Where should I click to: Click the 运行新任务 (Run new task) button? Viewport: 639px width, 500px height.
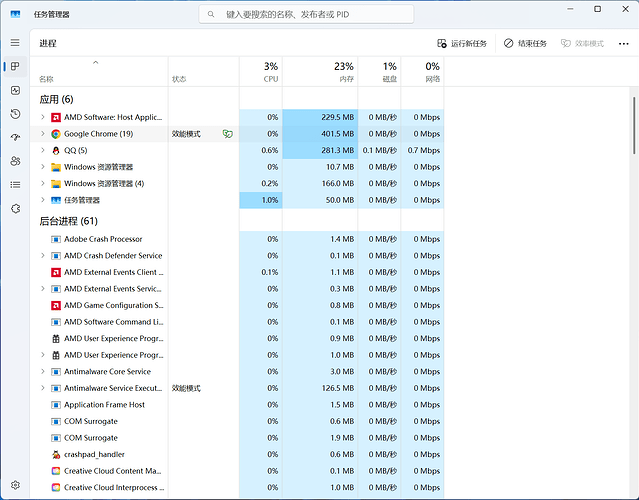(x=462, y=44)
